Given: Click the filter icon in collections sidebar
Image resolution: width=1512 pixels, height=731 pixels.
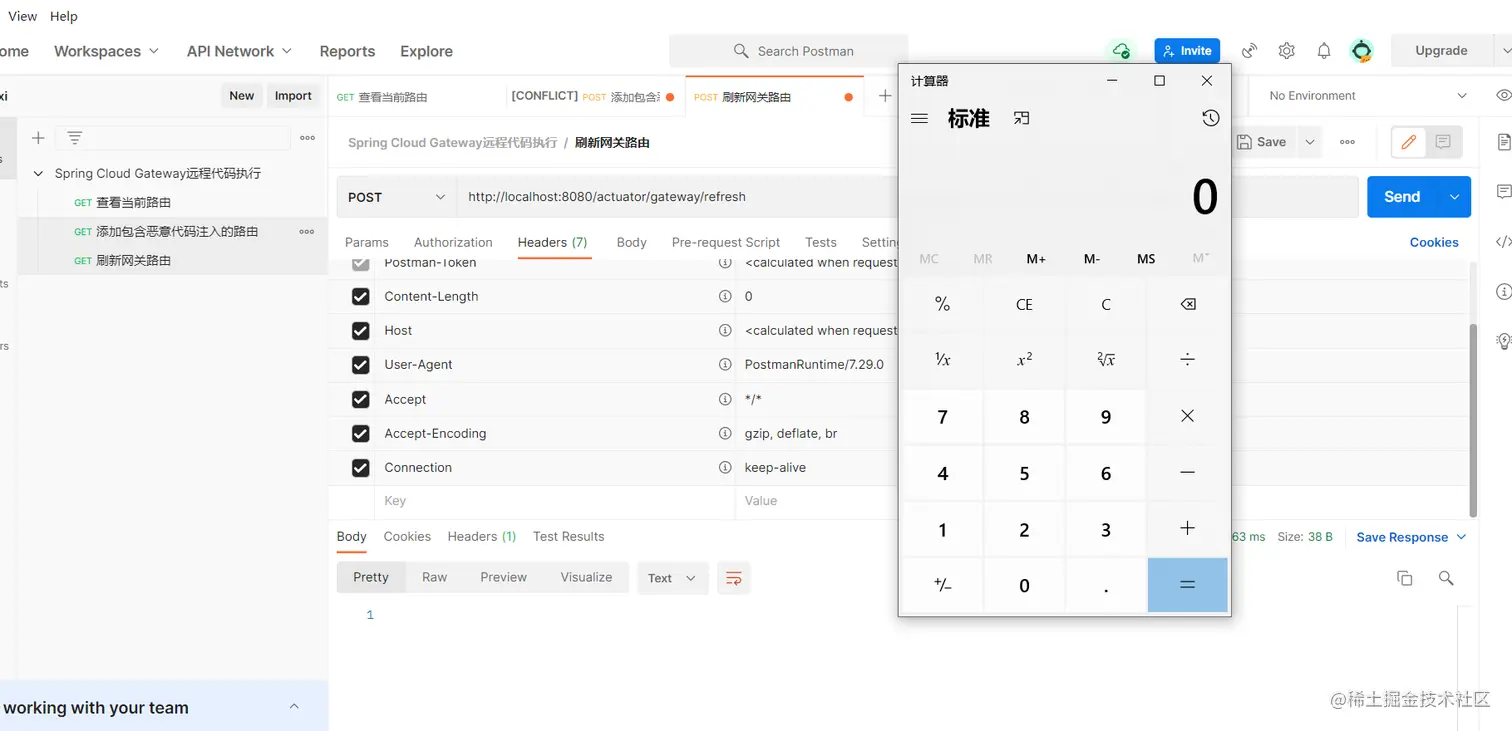Looking at the screenshot, I should coord(75,138).
